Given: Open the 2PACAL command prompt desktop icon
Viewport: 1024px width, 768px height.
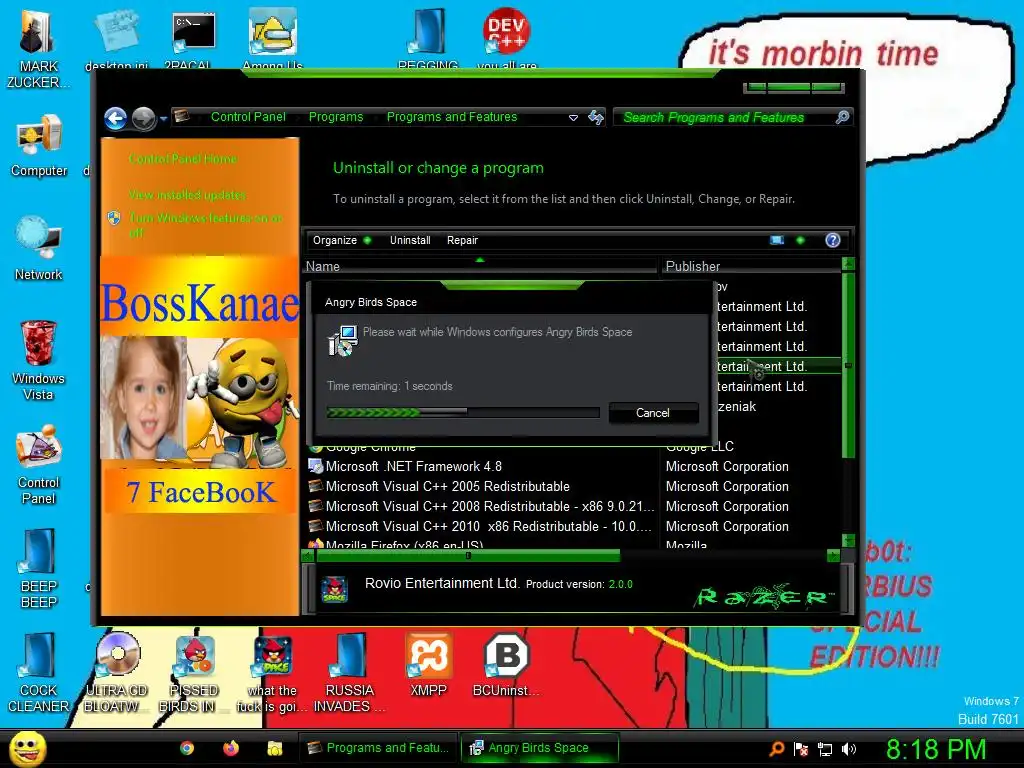Looking at the screenshot, I should 193,38.
